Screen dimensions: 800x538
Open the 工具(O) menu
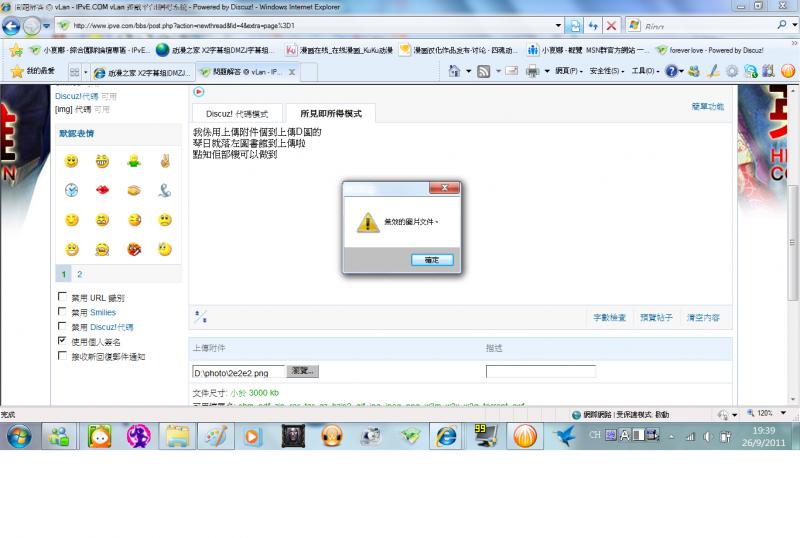[645, 71]
